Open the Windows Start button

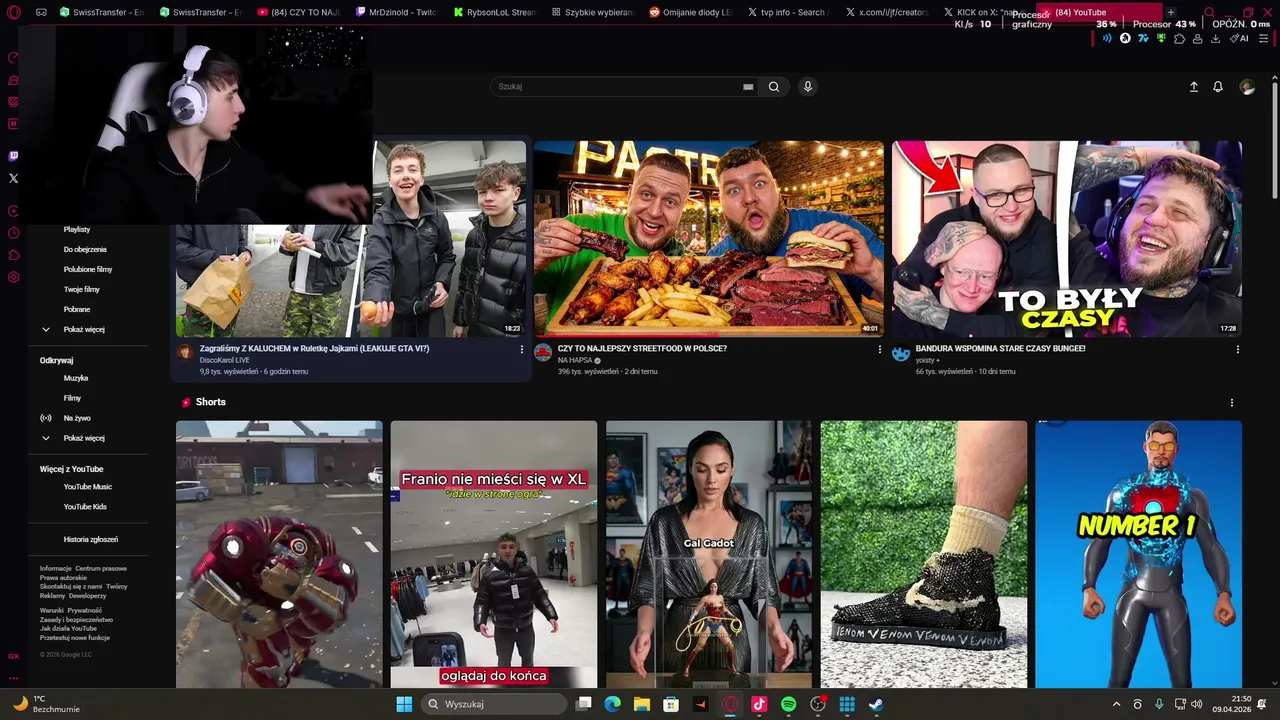pos(404,704)
